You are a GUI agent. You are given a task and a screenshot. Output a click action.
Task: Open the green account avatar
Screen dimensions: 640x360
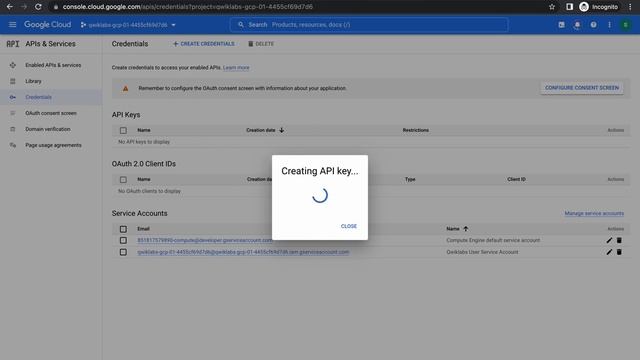625,25
